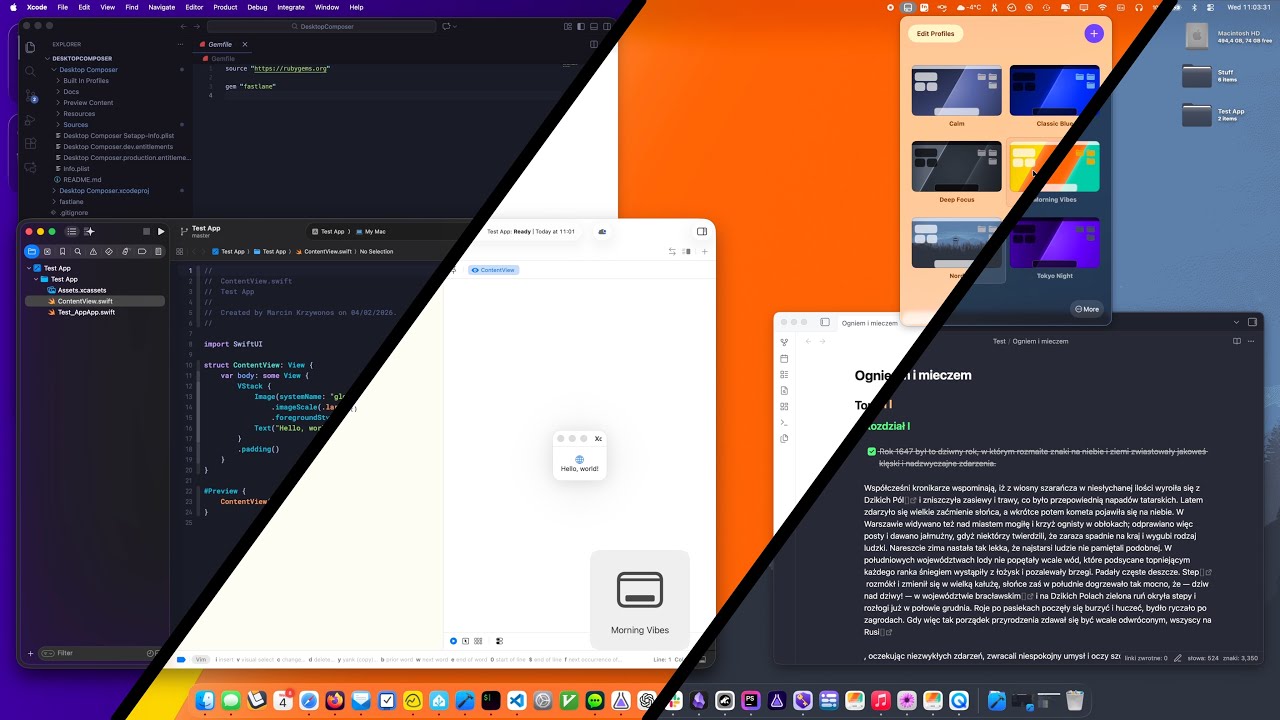Collapse the Test App group folder
This screenshot has height=720, width=1280.
[x=36, y=279]
